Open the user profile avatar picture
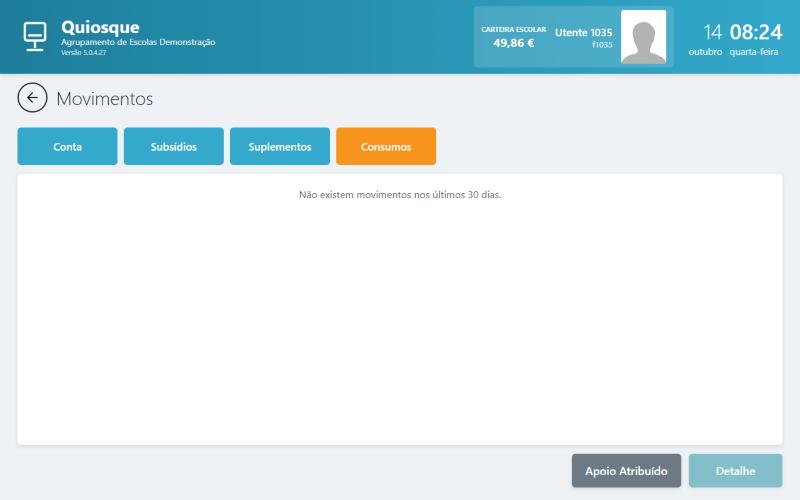 tap(643, 37)
